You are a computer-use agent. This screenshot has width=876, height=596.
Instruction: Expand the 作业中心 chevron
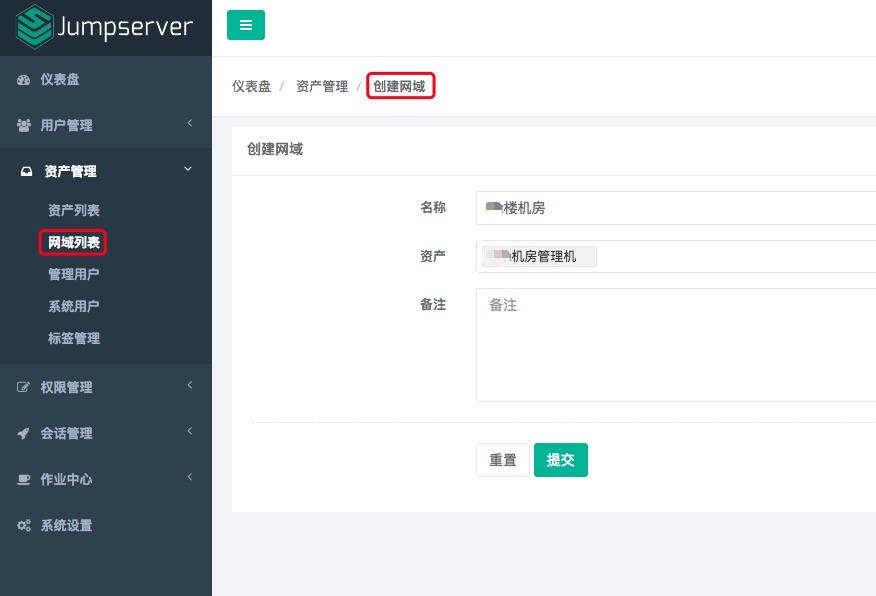click(x=189, y=476)
